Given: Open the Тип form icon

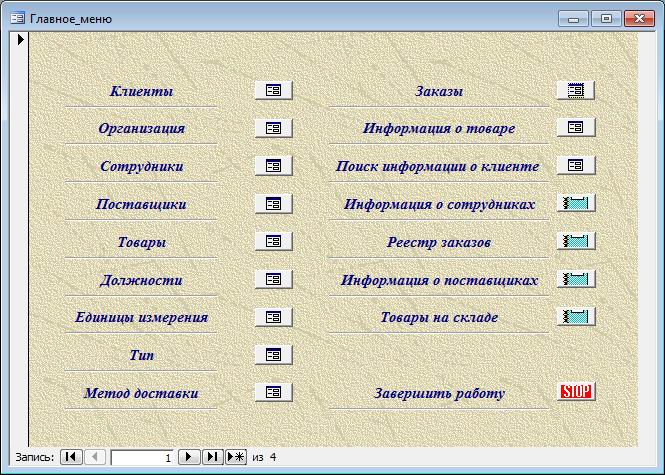Looking at the screenshot, I should [273, 354].
